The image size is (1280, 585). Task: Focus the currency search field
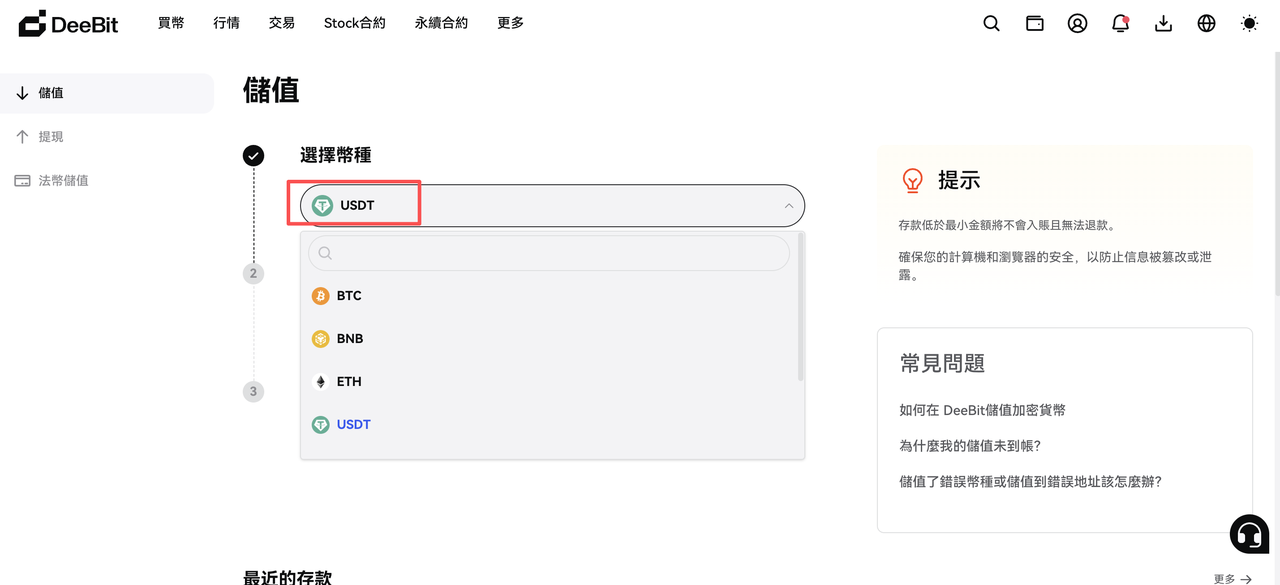click(549, 253)
